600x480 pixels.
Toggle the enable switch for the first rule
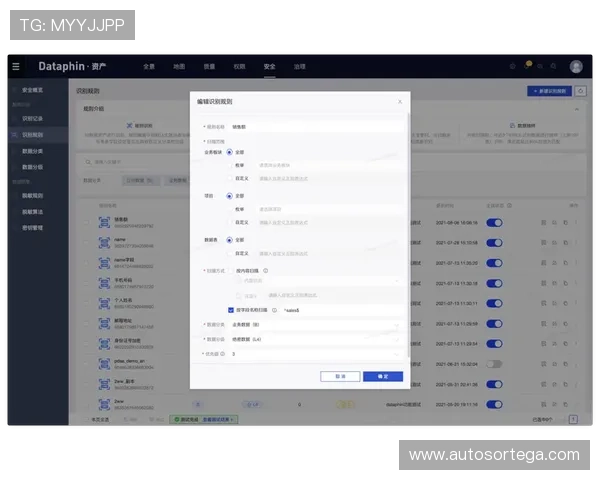pyautogui.click(x=494, y=223)
